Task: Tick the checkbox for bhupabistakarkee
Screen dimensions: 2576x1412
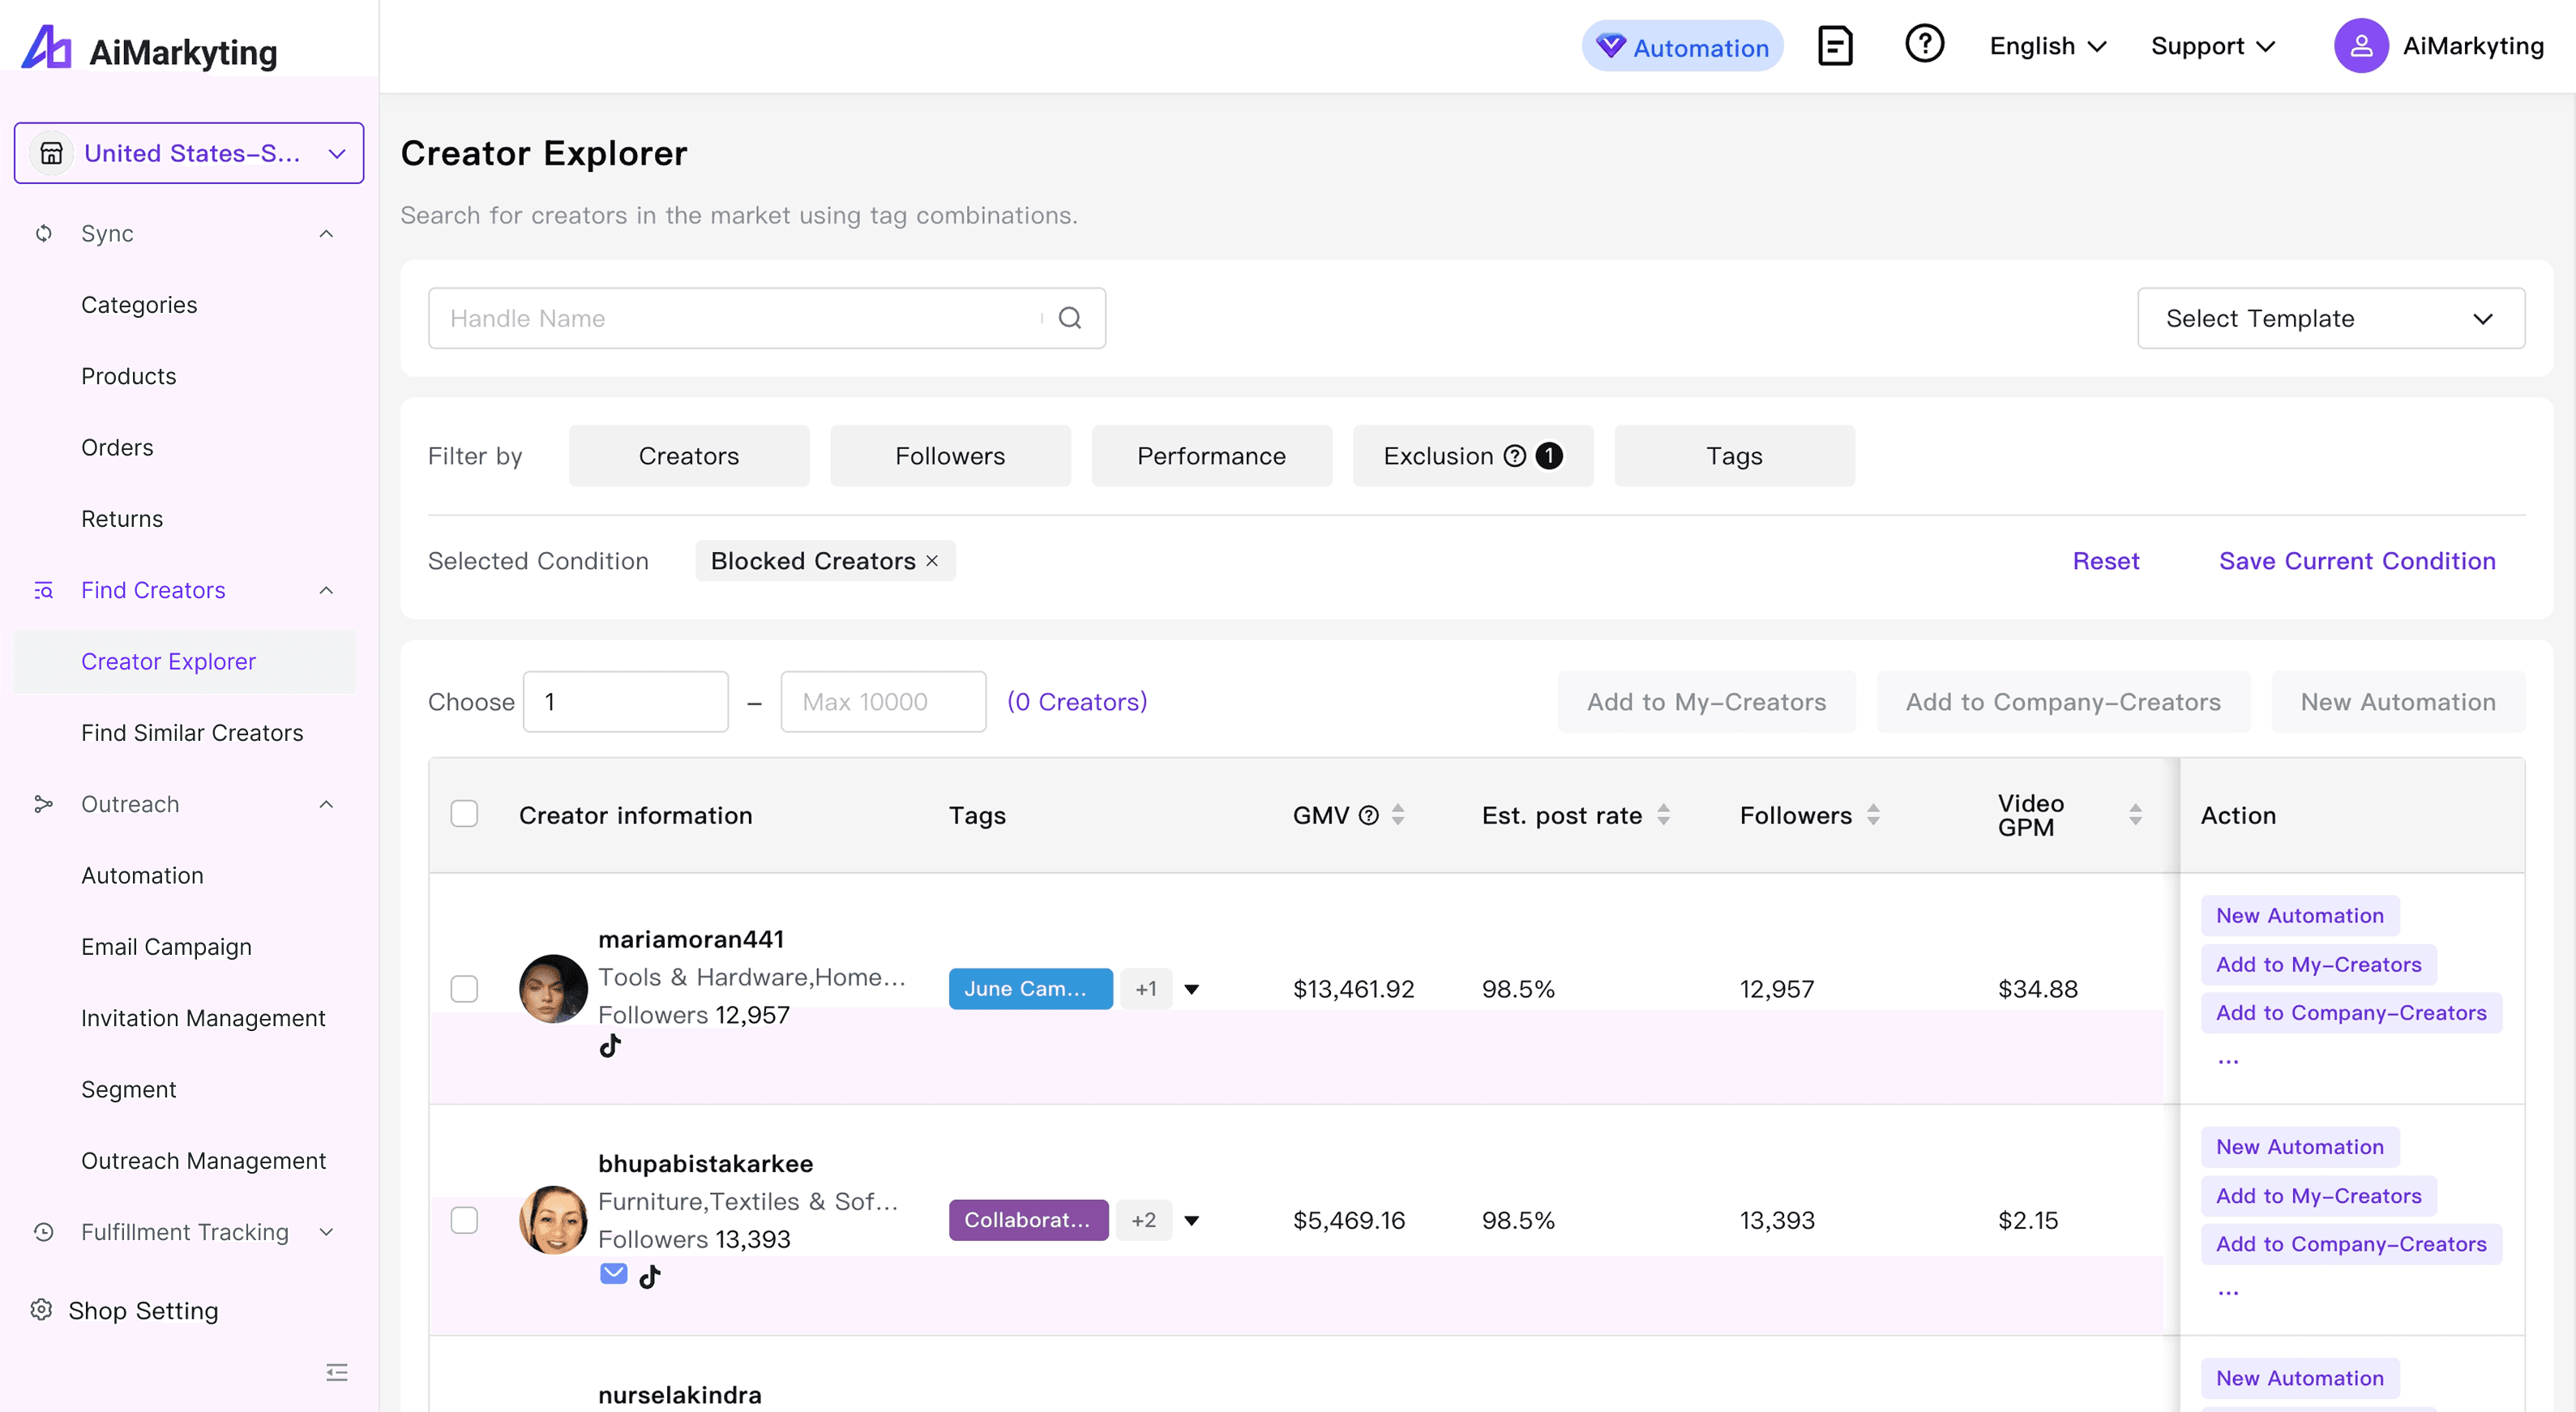Action: point(464,1220)
